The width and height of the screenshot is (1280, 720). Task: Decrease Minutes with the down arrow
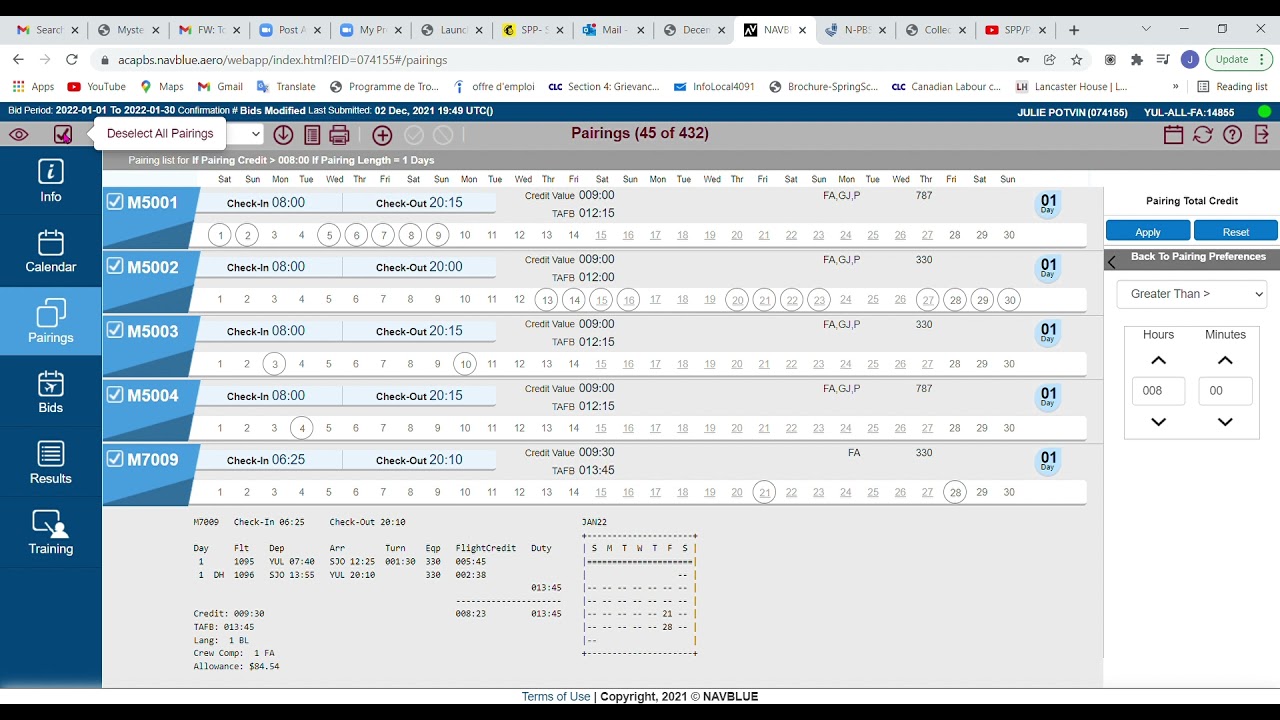click(x=1225, y=422)
